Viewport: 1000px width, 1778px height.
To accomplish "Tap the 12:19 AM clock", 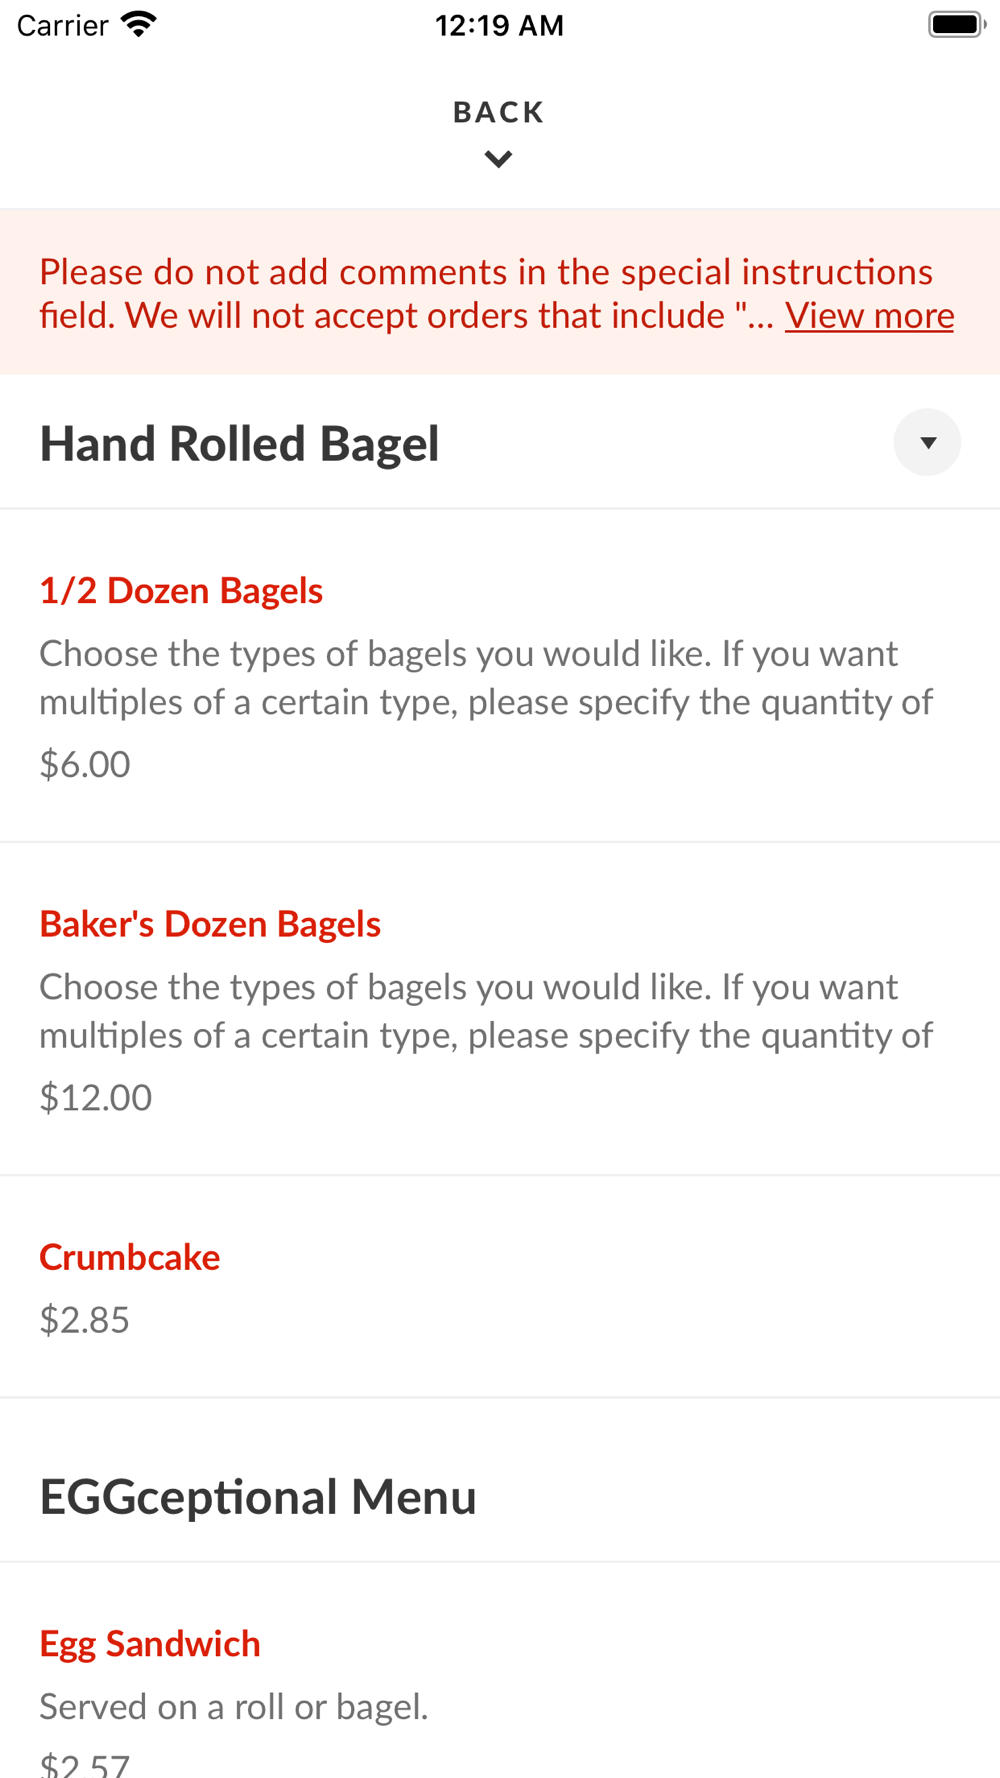I will 499,25.
